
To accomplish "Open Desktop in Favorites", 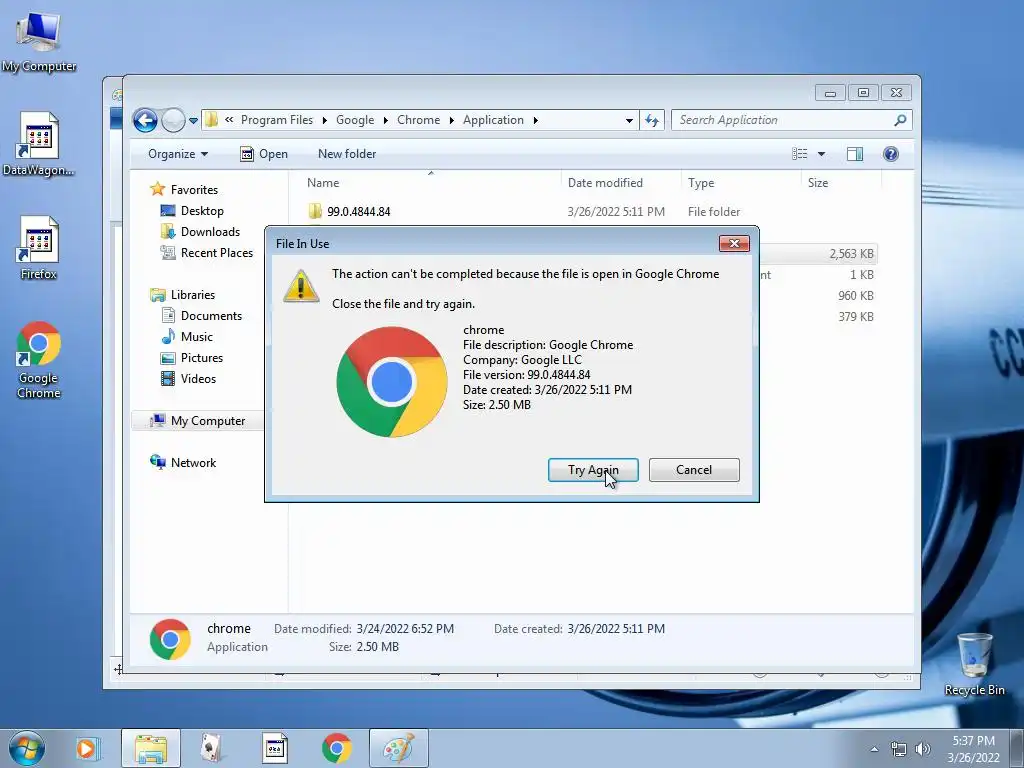I will [202, 211].
